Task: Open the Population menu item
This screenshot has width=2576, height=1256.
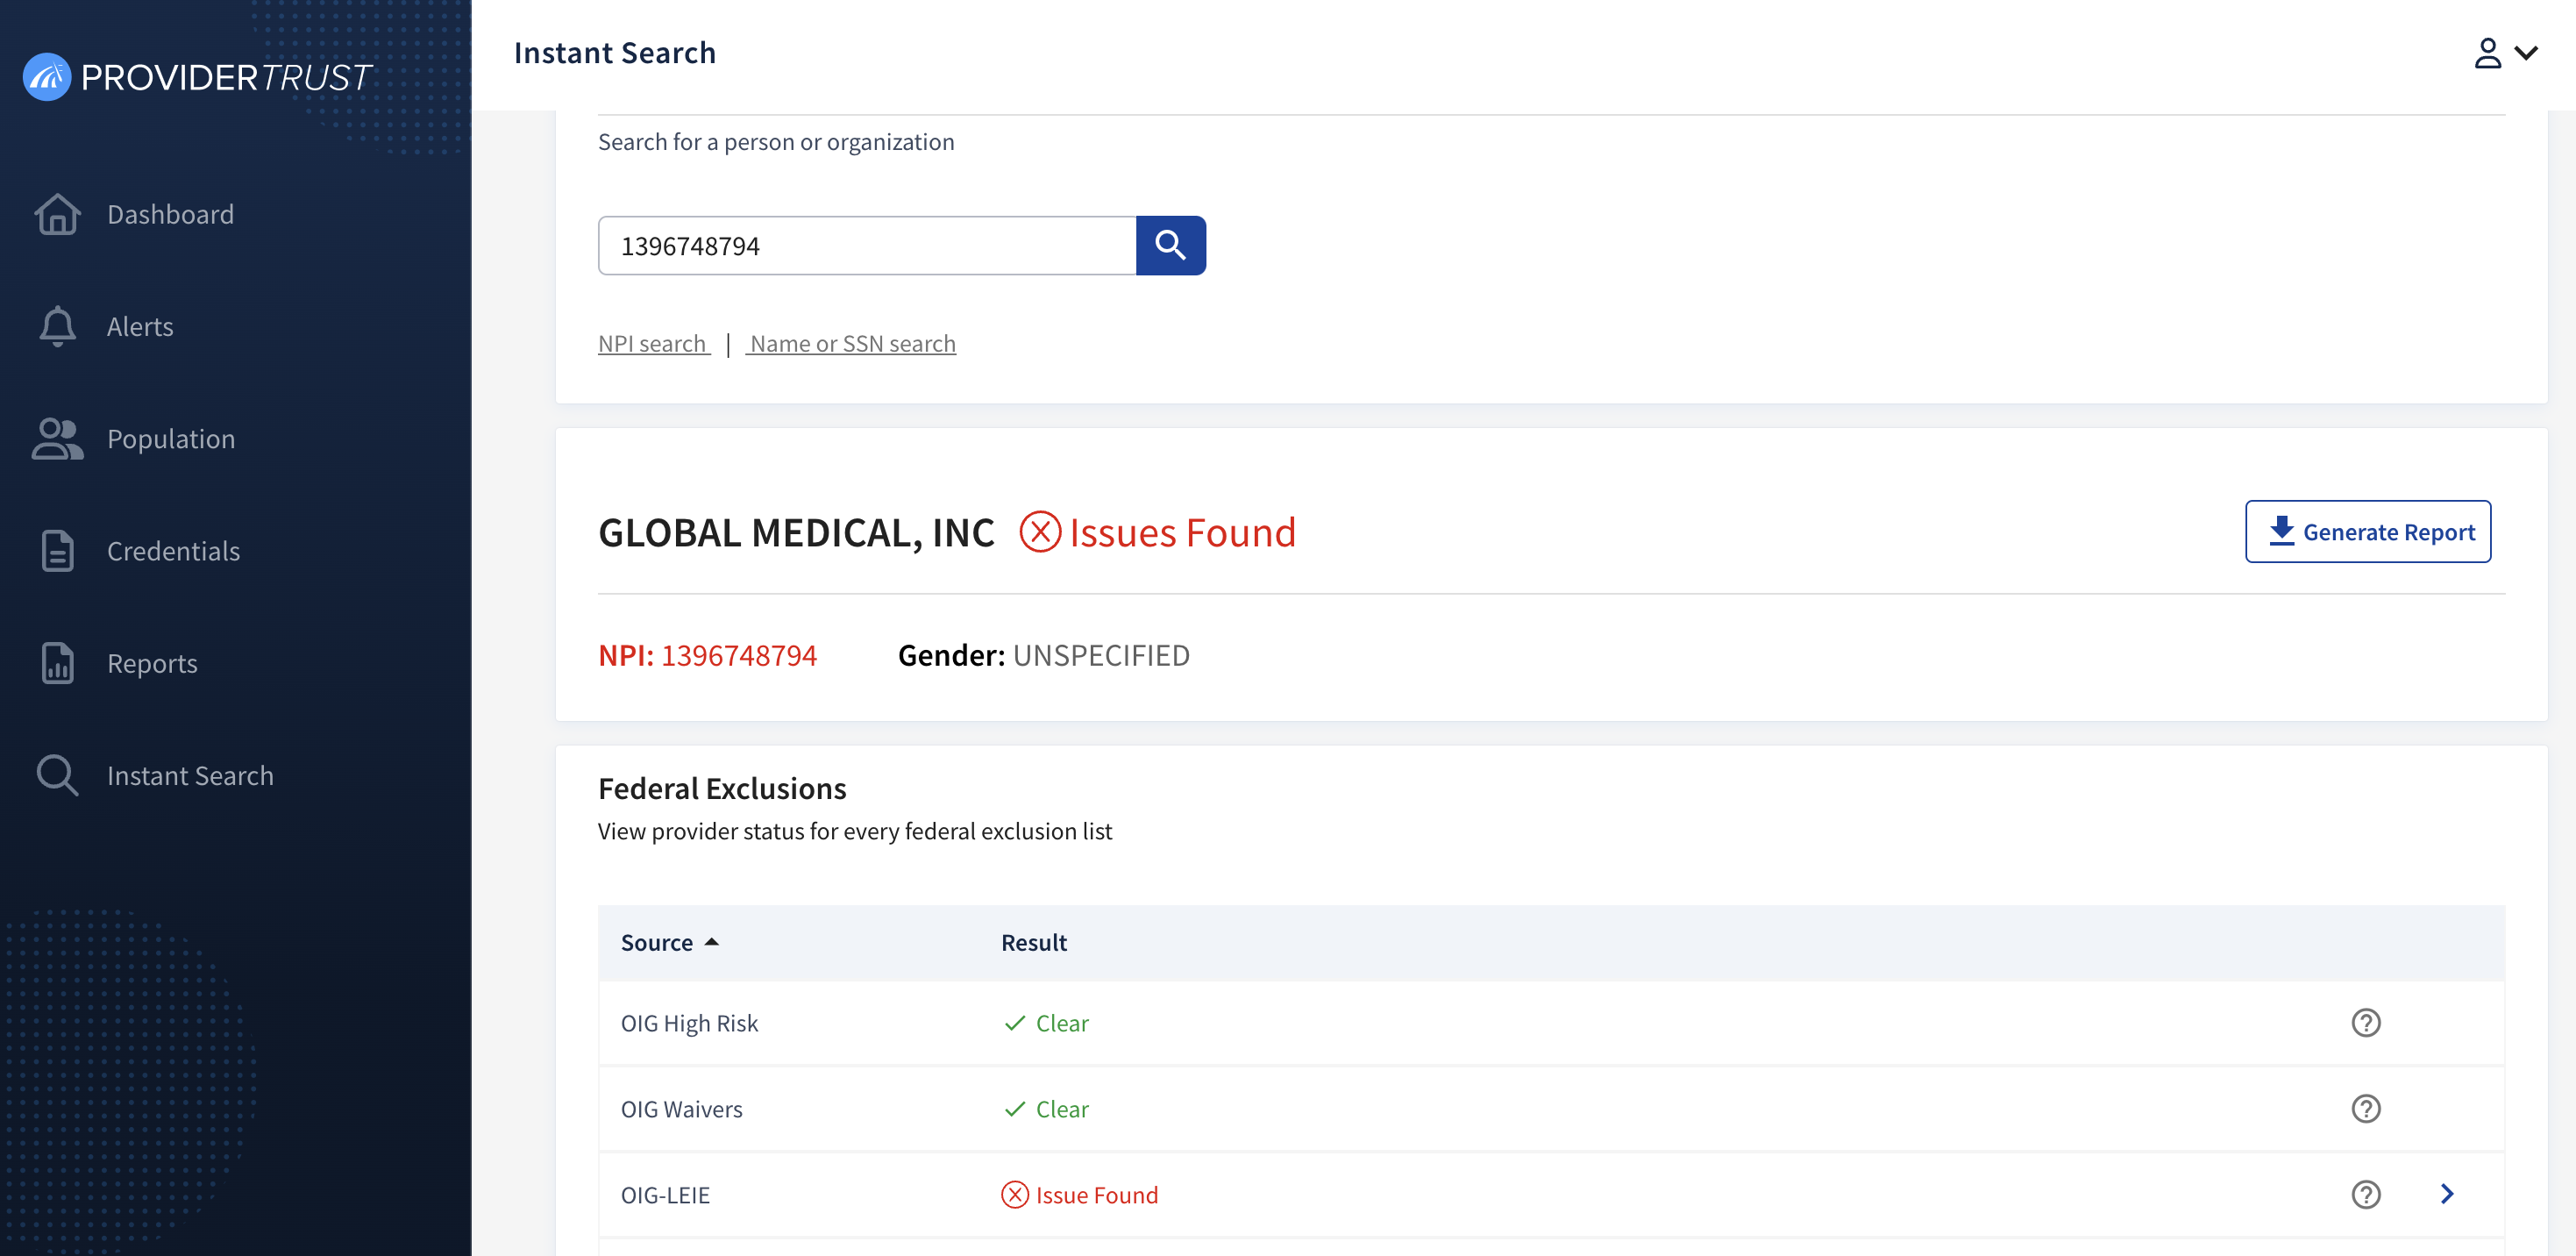Action: point(171,439)
